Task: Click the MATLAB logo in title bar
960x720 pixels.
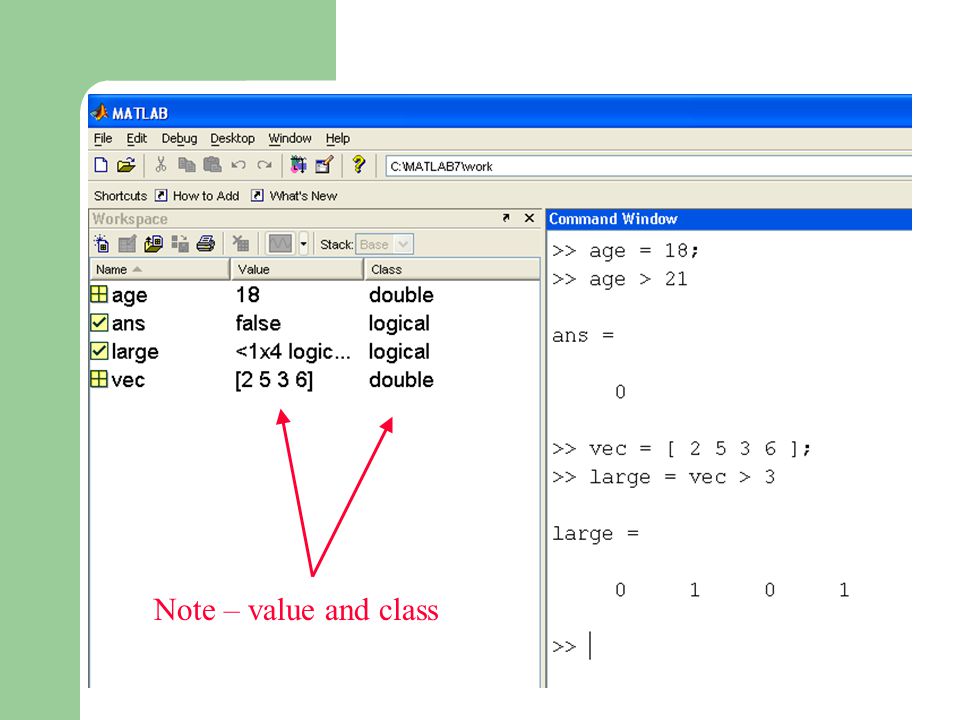Action: point(99,113)
